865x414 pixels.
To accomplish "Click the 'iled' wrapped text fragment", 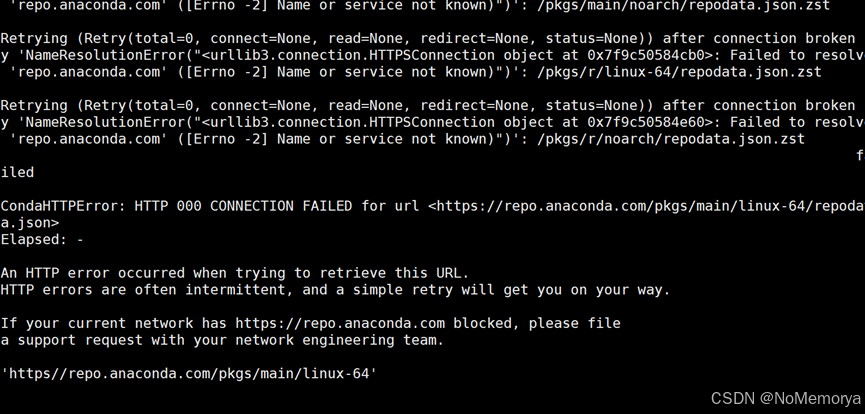I will point(17,173).
